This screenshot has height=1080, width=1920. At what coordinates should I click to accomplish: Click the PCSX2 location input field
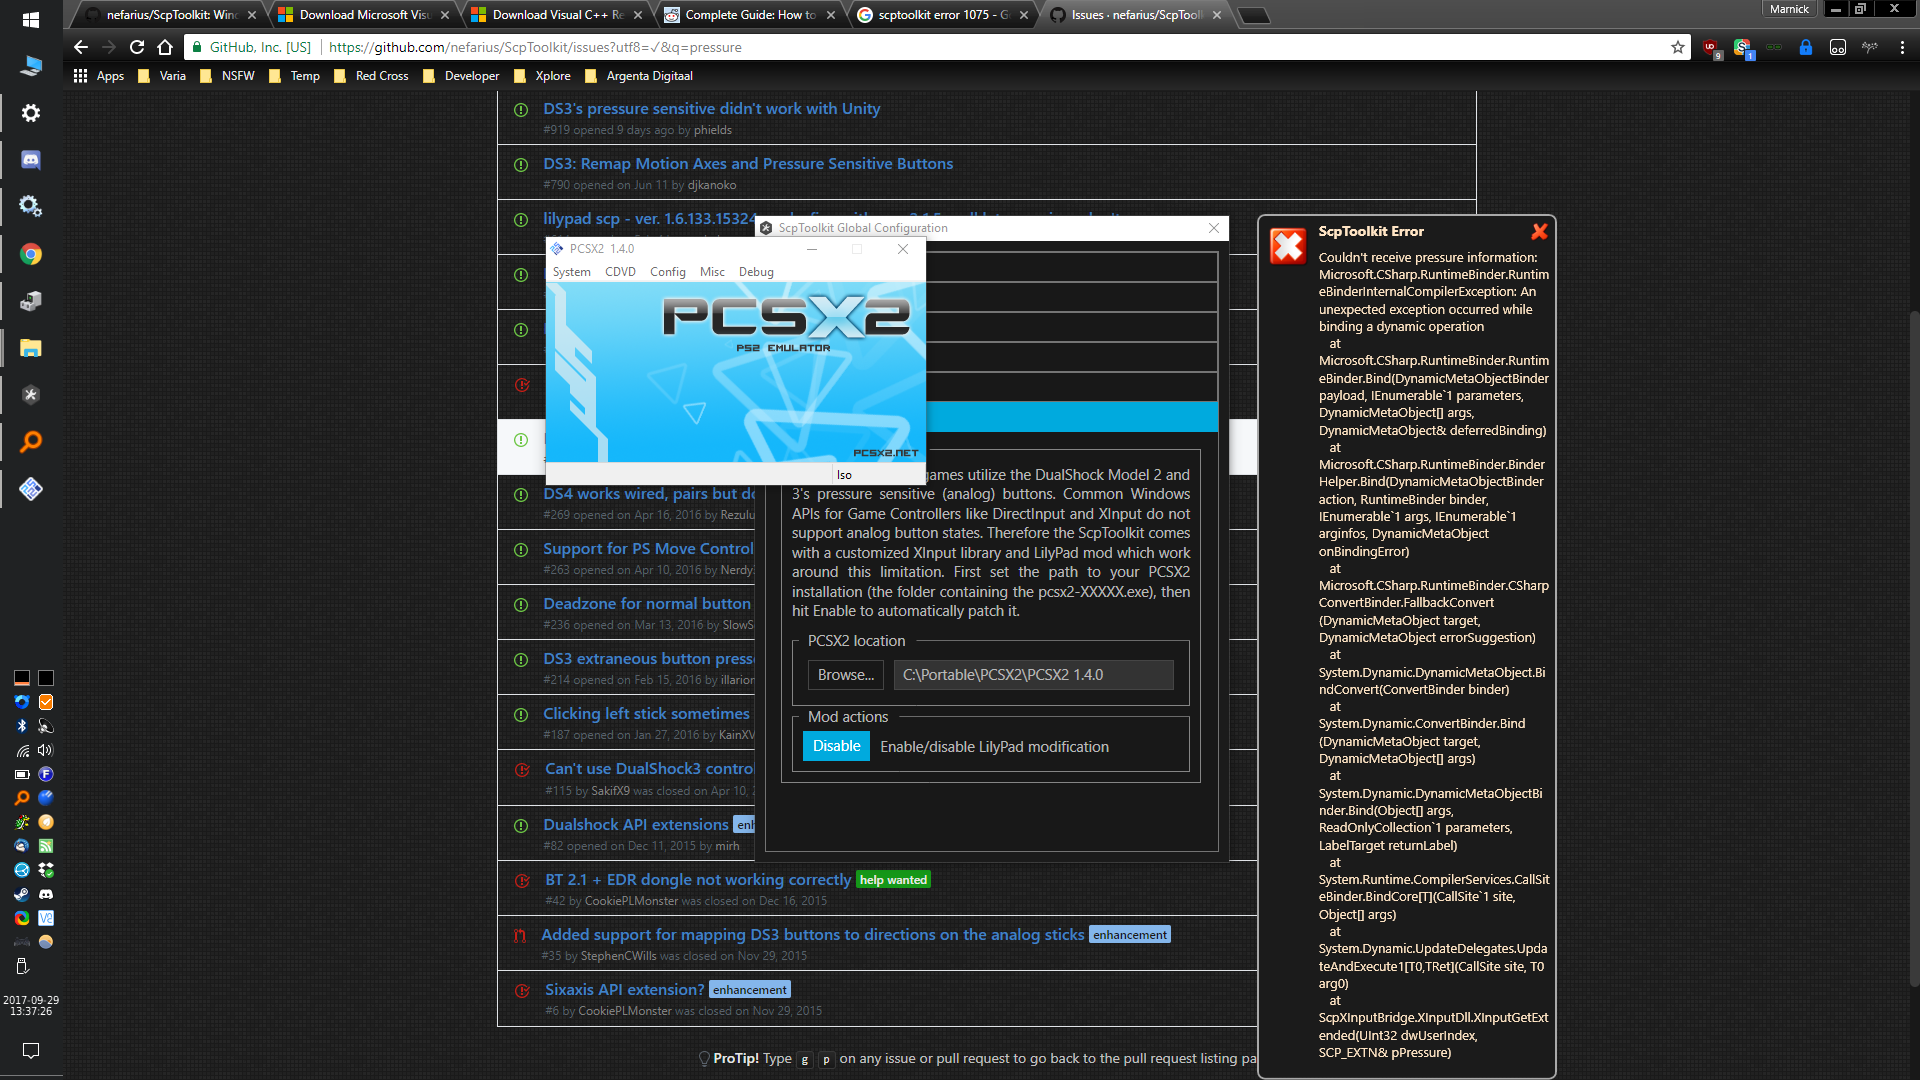point(1033,674)
